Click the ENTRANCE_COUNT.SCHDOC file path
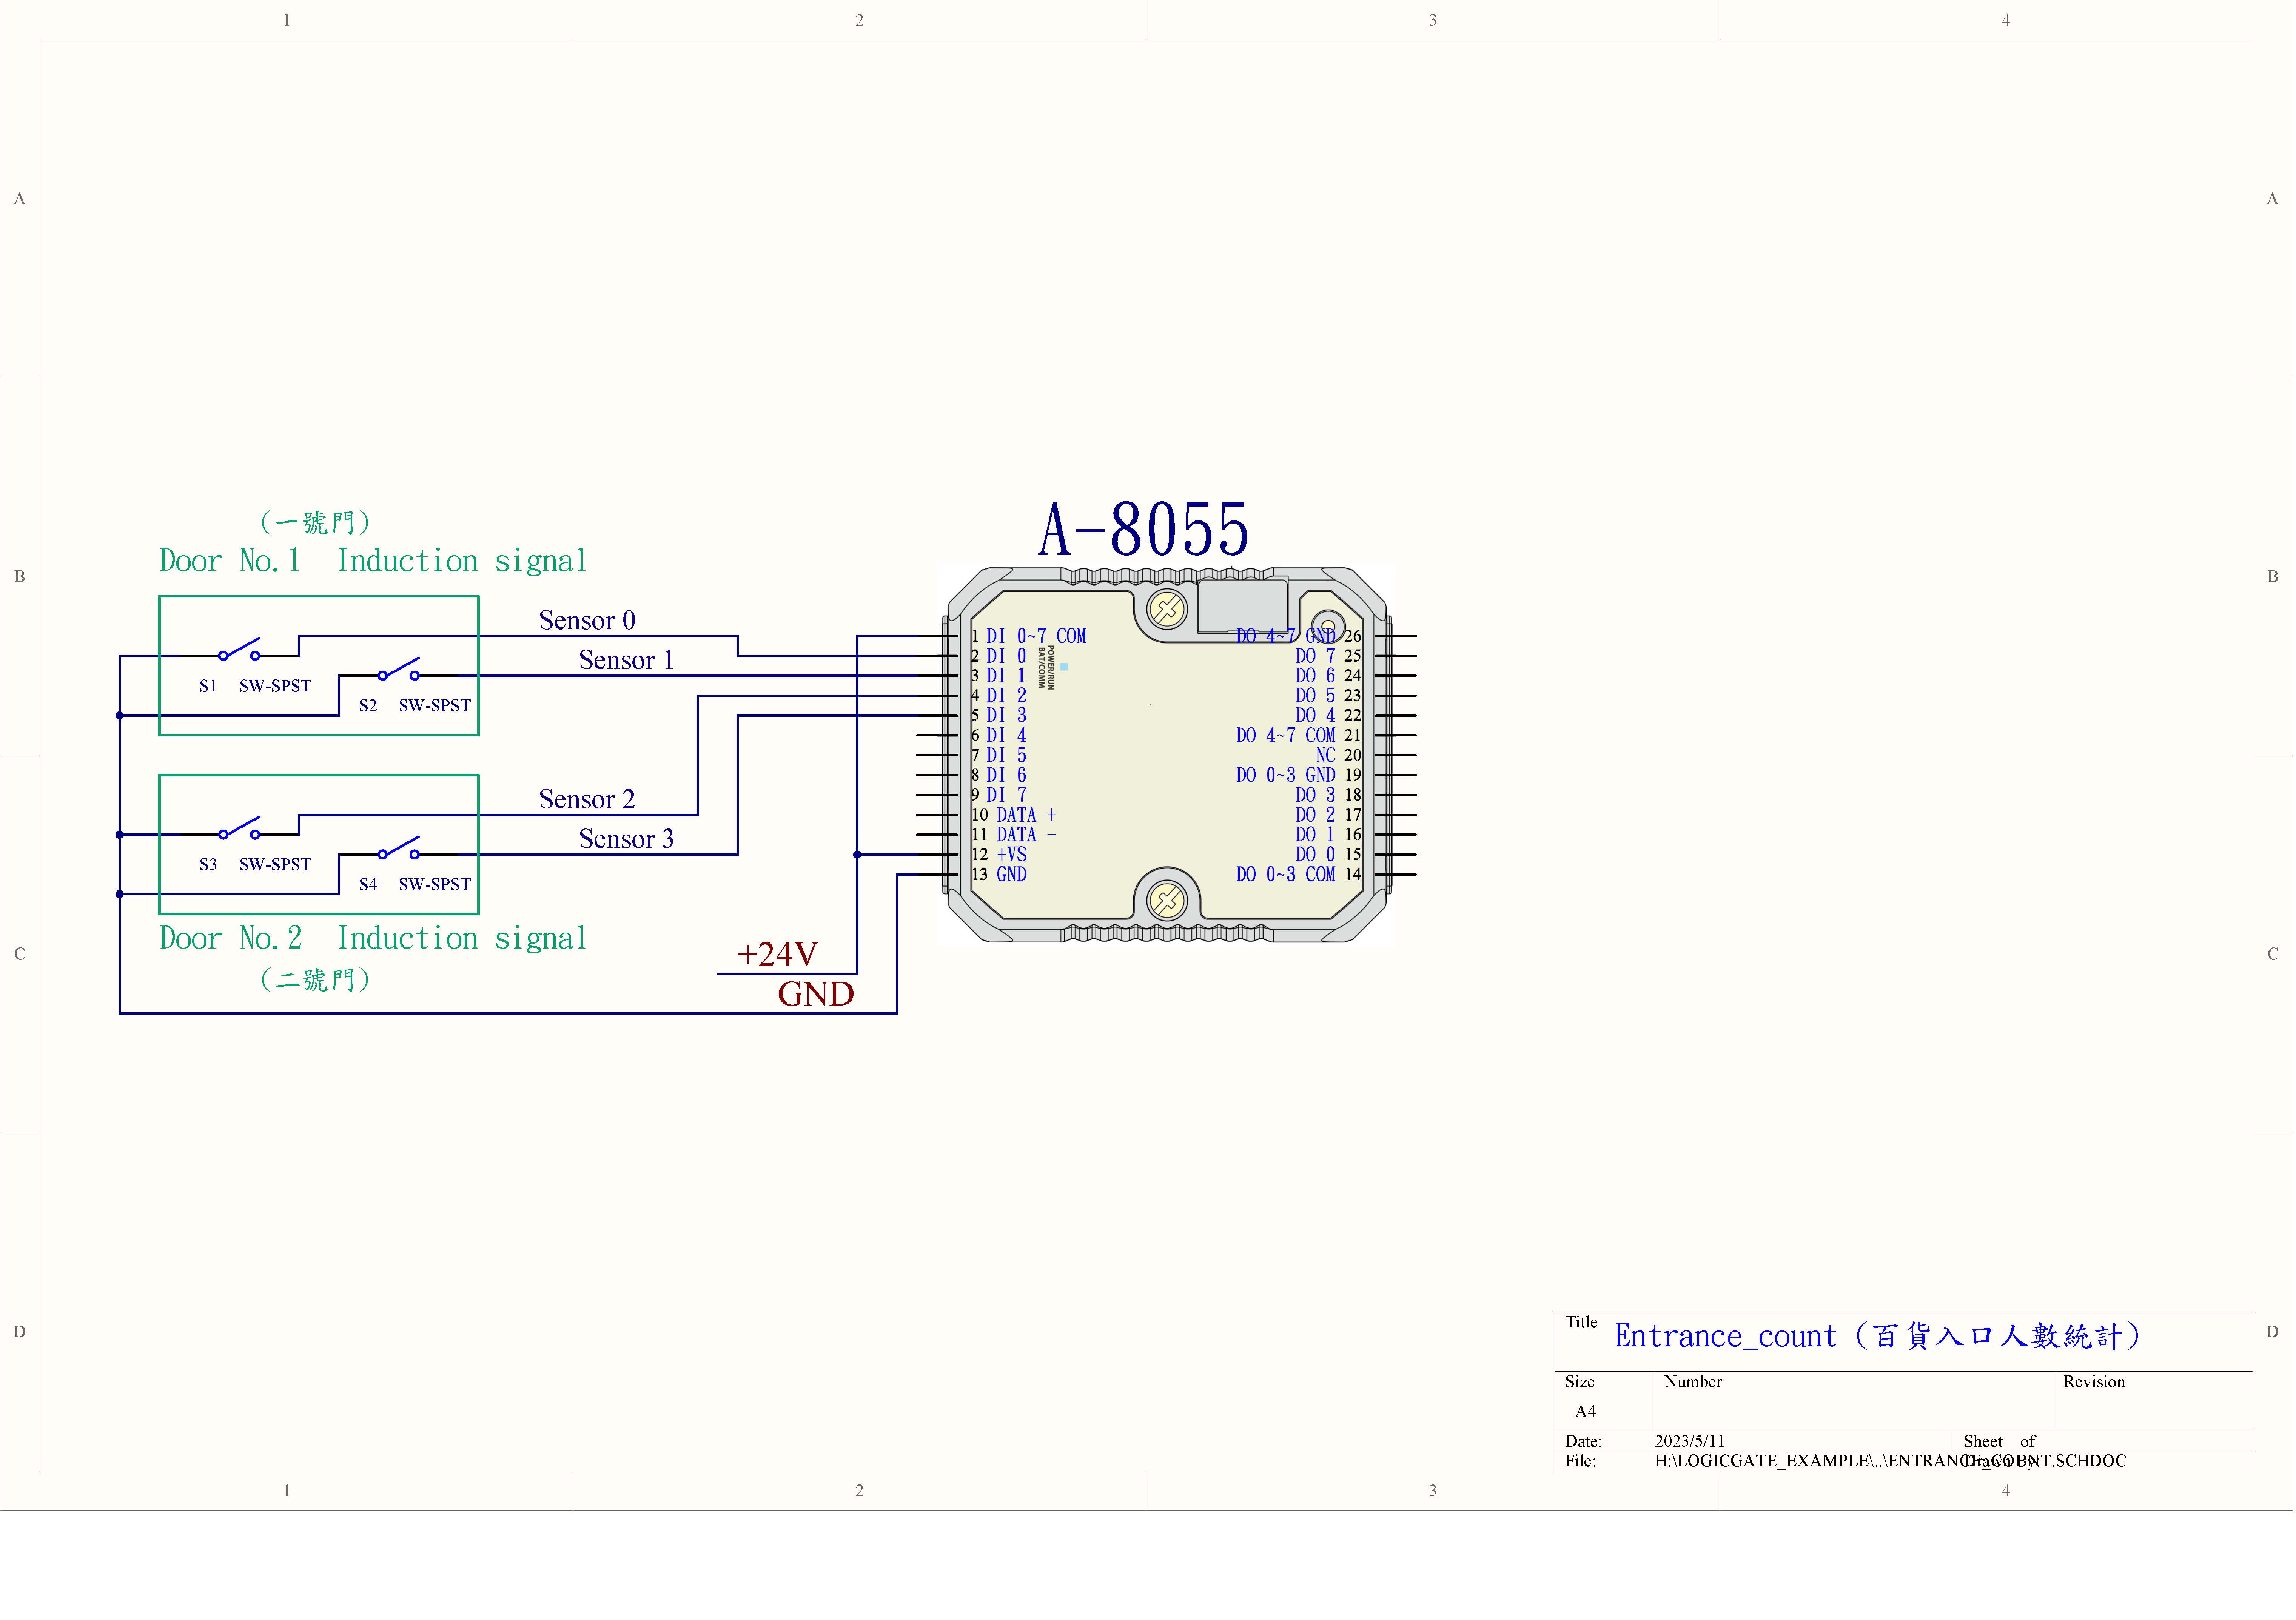This screenshot has height=1620, width=2296. (1891, 1462)
